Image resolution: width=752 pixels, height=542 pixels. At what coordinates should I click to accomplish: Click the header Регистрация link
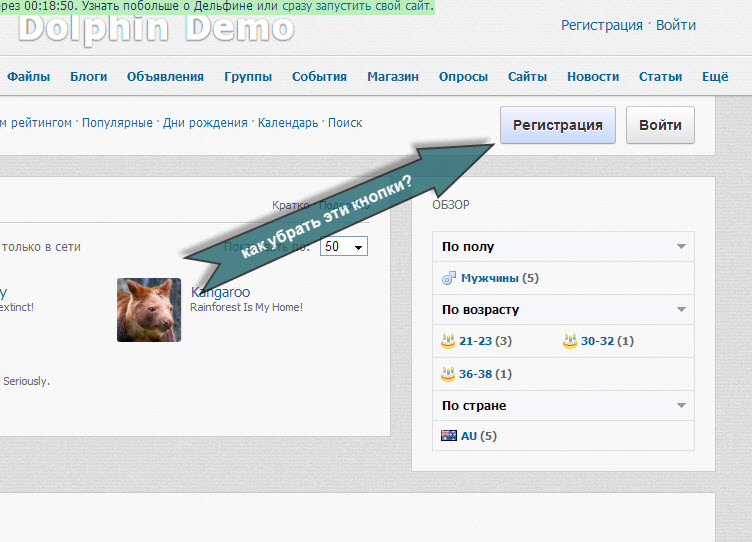point(602,25)
